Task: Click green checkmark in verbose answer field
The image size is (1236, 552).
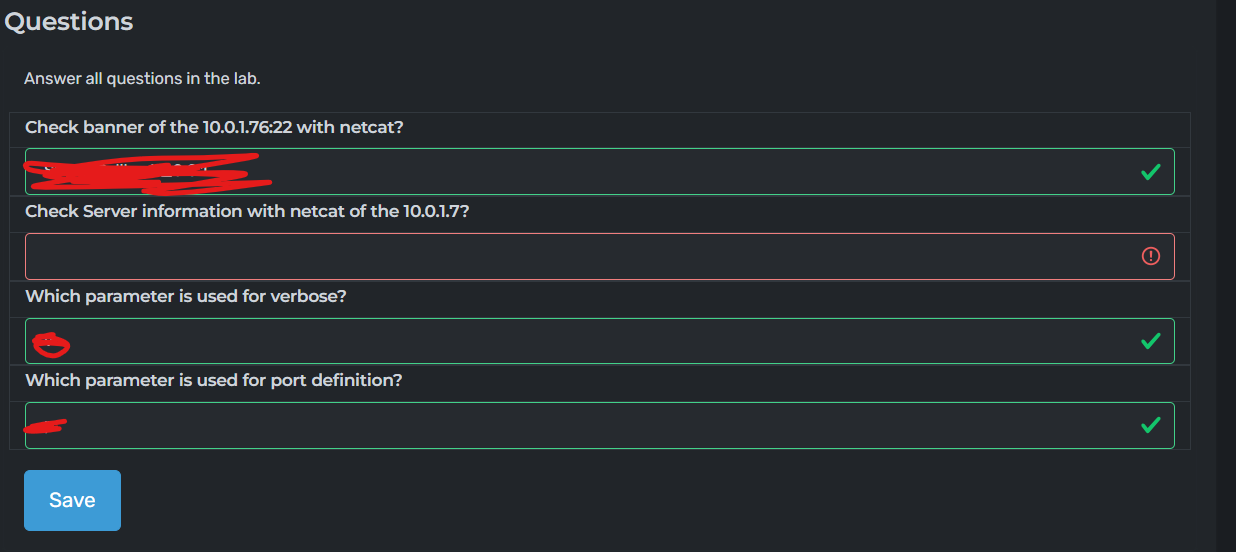Action: point(1150,341)
